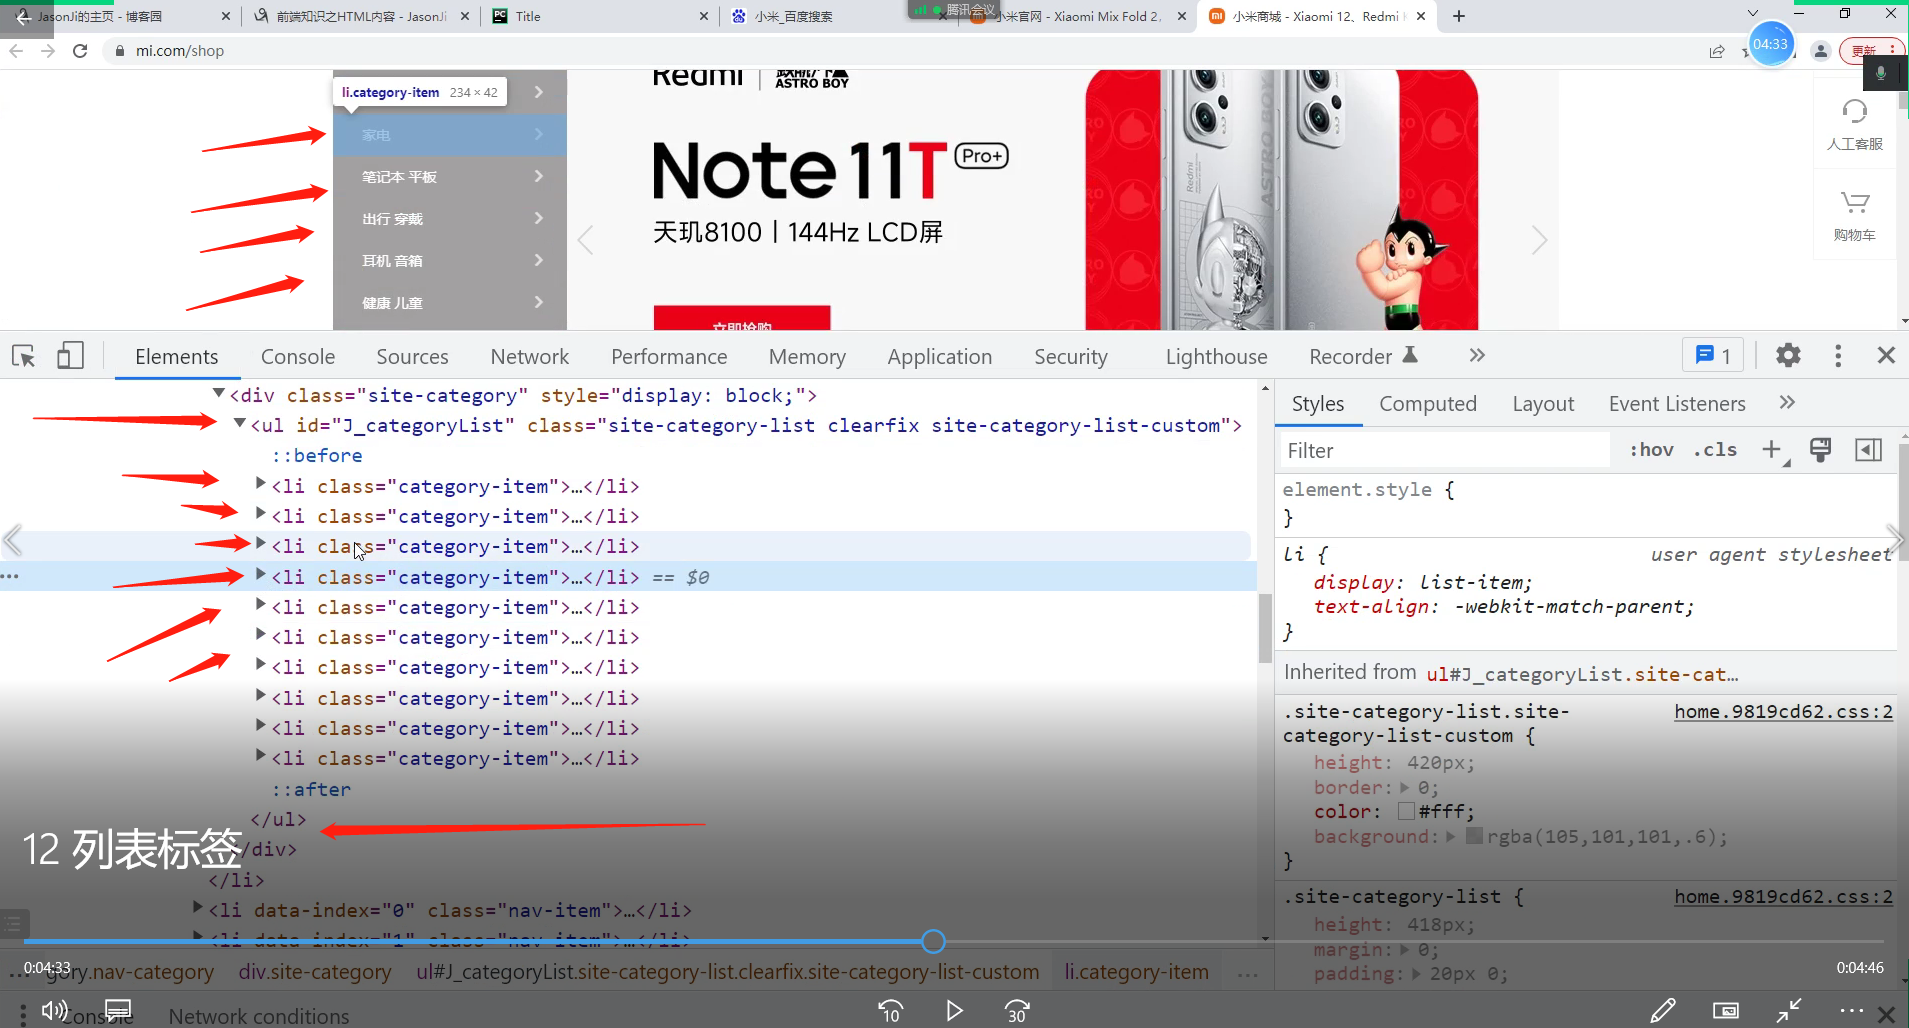Expand the background property shorthand
The height and width of the screenshot is (1028, 1909).
tap(1451, 836)
